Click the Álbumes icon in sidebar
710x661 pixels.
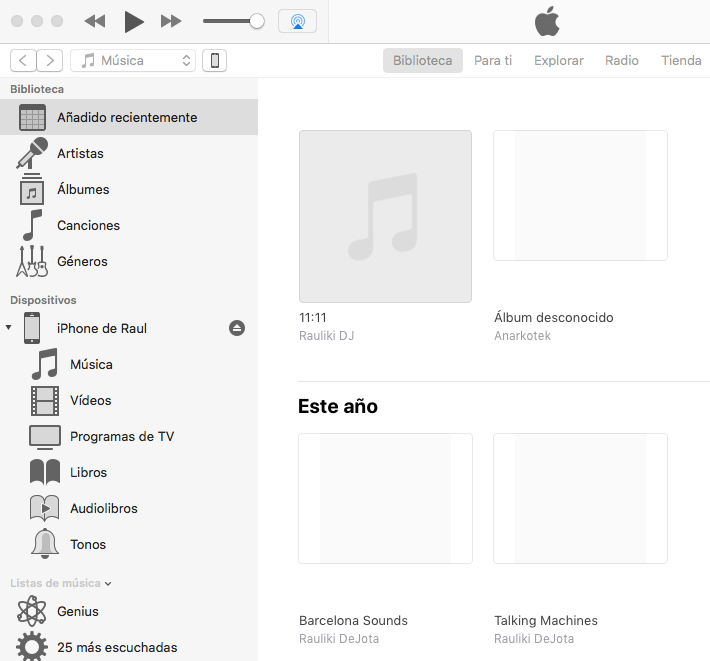[x=32, y=189]
